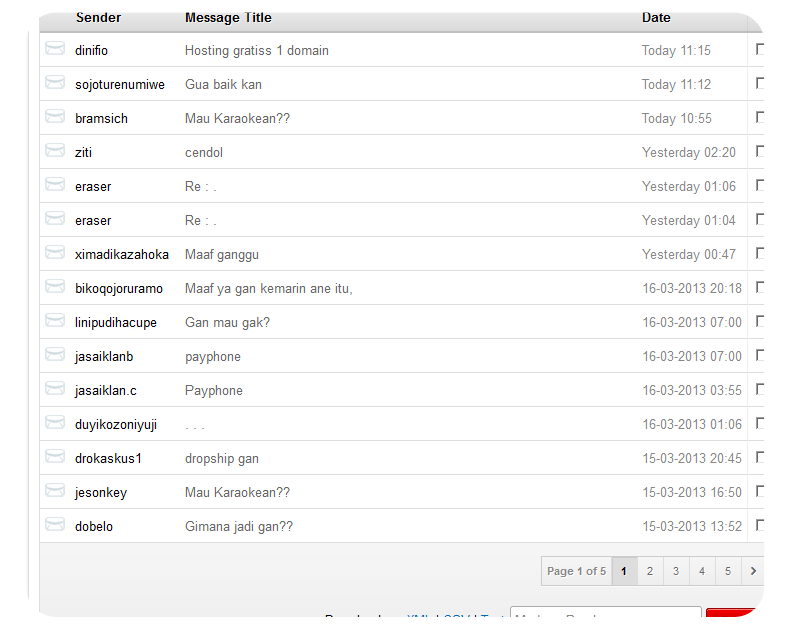This screenshot has width=792, height=631.
Task: Sort by the Sender column header
Action: coord(98,18)
